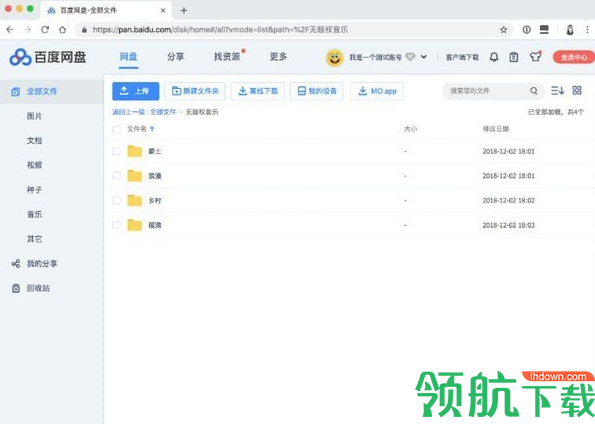This screenshot has width=595, height=424.
Task: Open the 网盘 tab
Action: tap(128, 57)
